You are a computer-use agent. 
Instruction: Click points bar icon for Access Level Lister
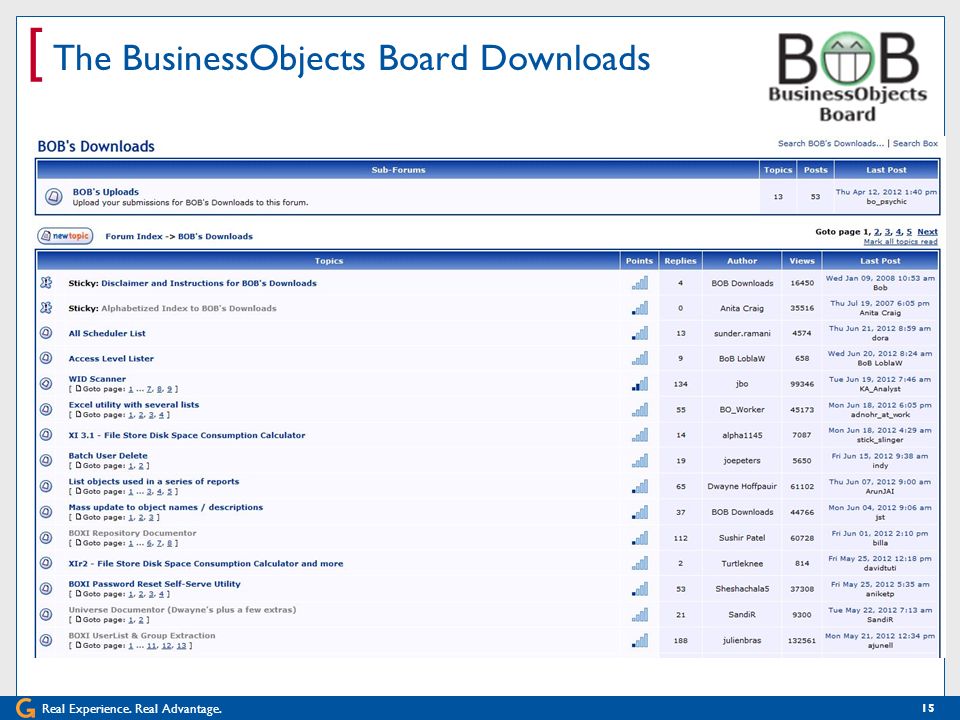(640, 358)
